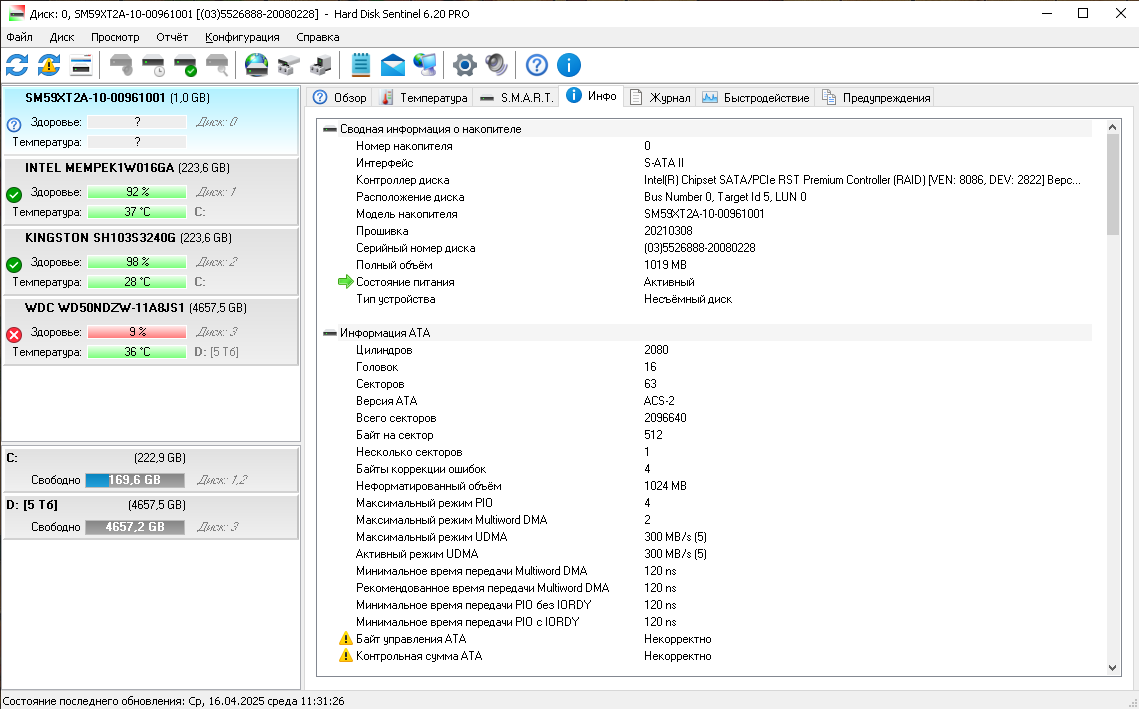
Task: Click the green check status icon of KINGSTON SH103S3240G
Action: (14, 264)
